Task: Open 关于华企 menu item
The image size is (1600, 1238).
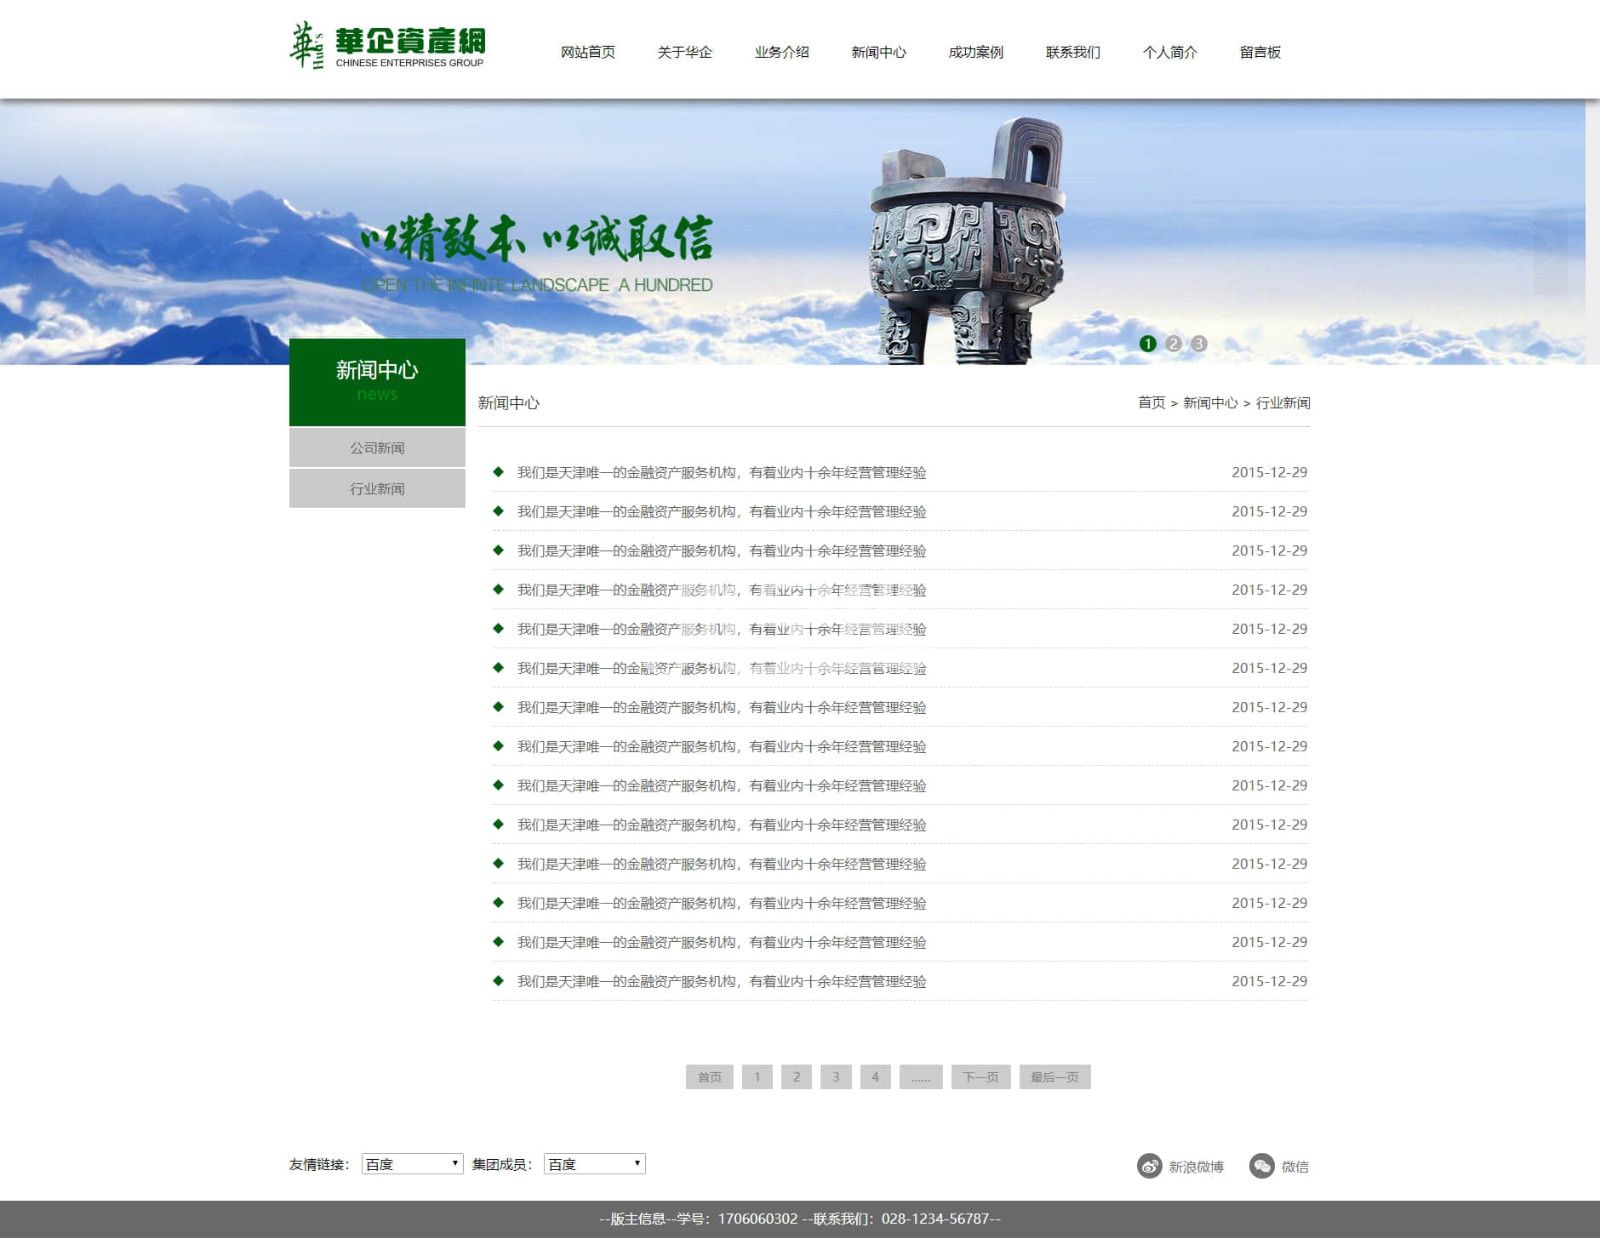Action: tap(685, 52)
